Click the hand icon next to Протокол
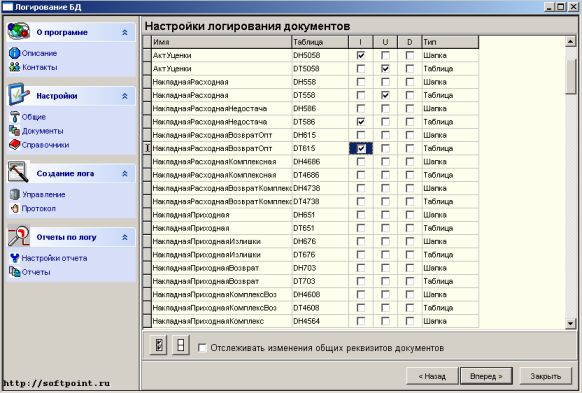 14,208
